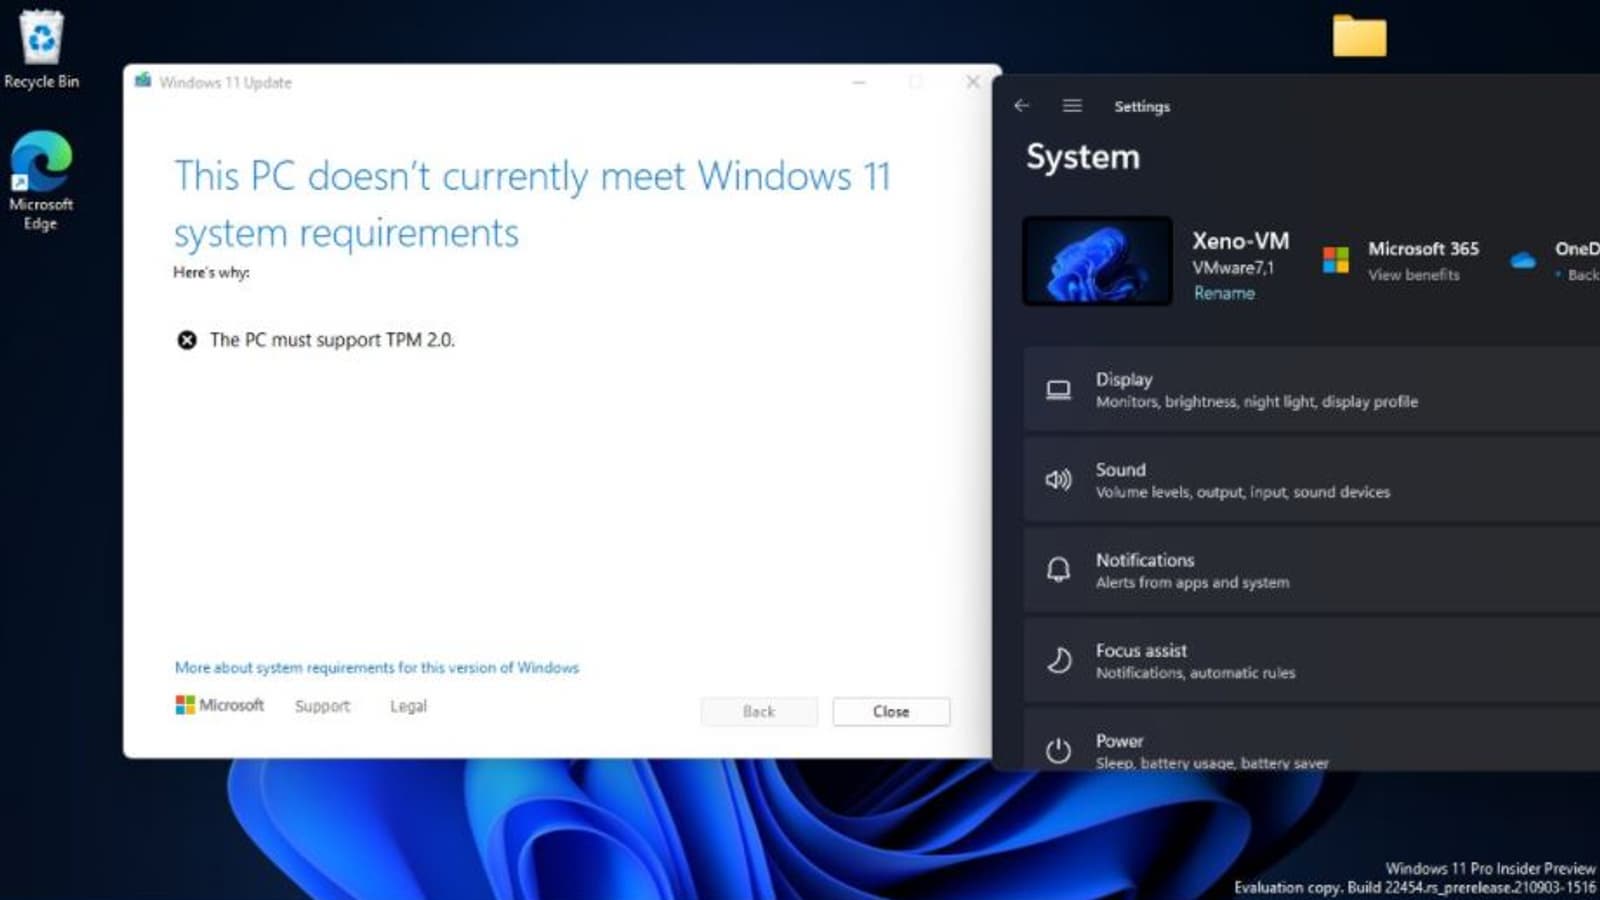Click View benefits under Microsoft 365
Viewport: 1600px width, 900px height.
(1414, 275)
